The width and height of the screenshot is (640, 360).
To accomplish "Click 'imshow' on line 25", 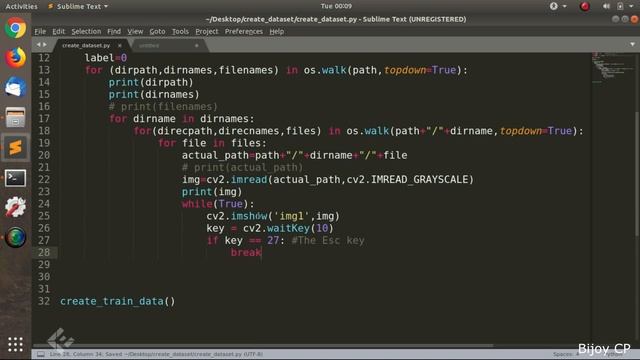I will point(249,216).
